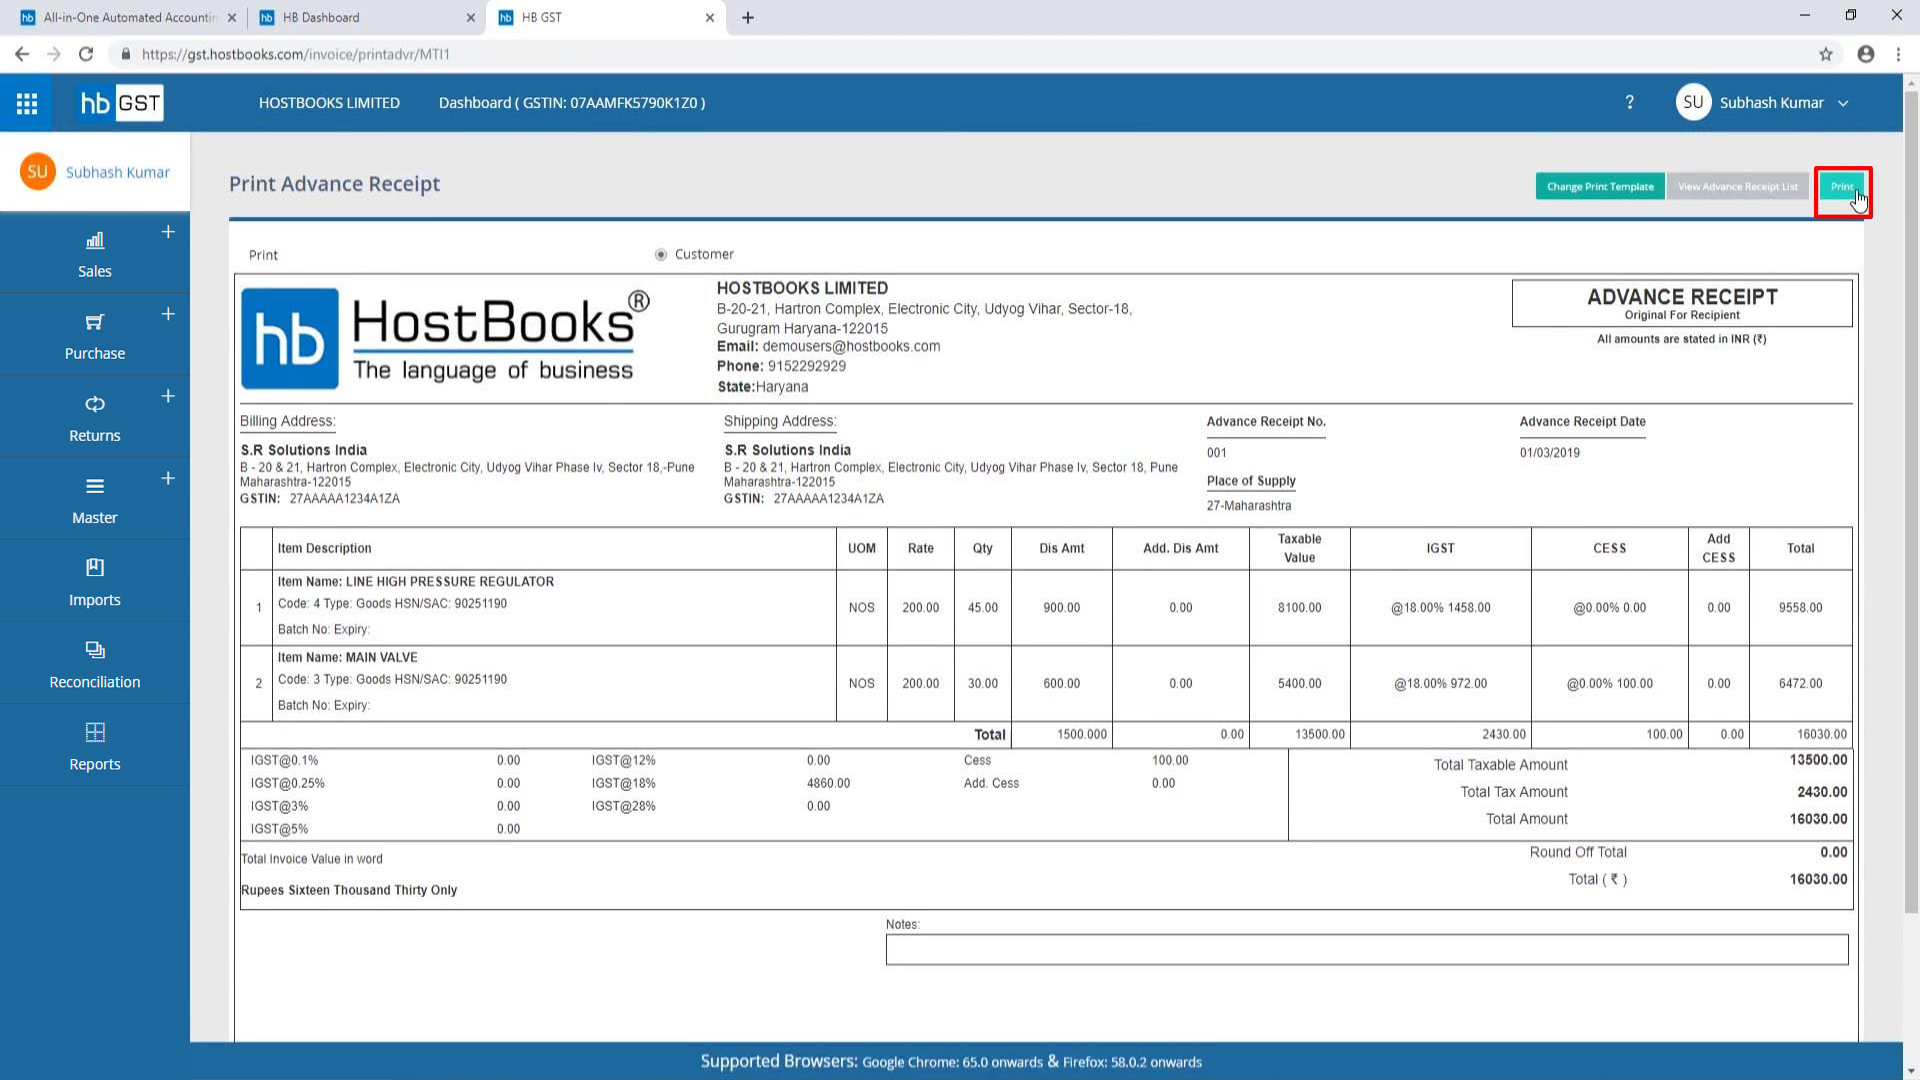The width and height of the screenshot is (1920, 1080).
Task: Click the Total Tax Amount 2430.00
Action: 1822,792
